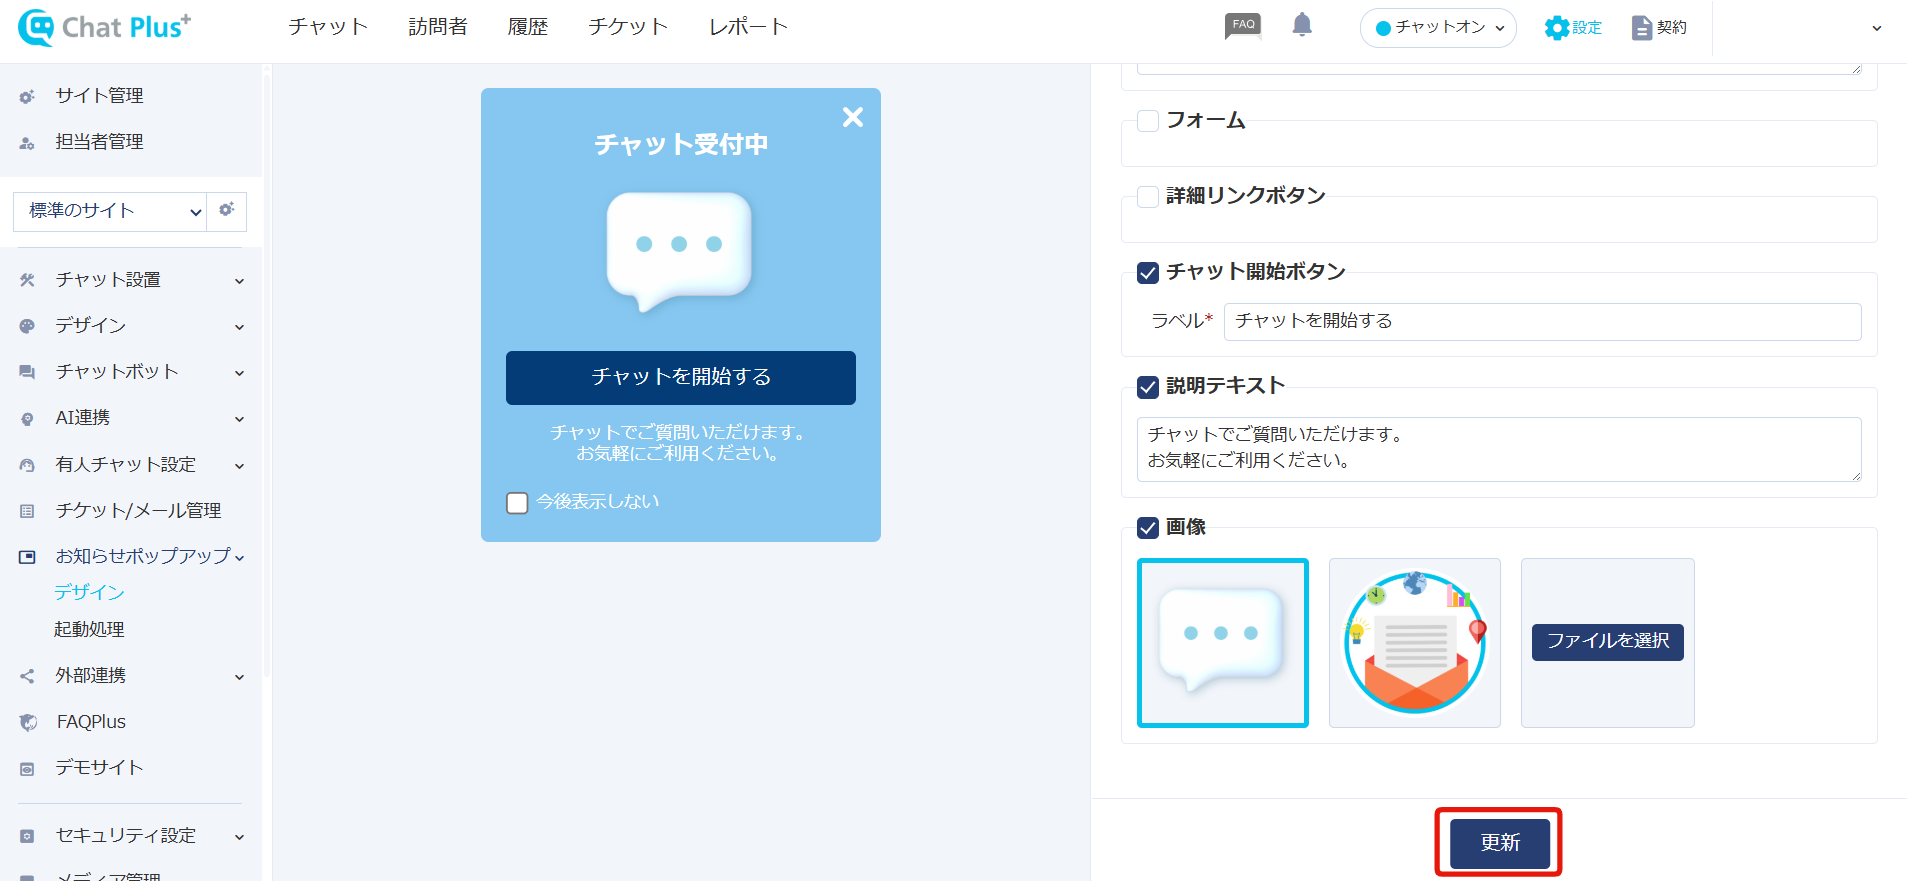Viewport: 1907px width, 881px height.
Task: Click the デザイン palette icon
Action: (27, 326)
